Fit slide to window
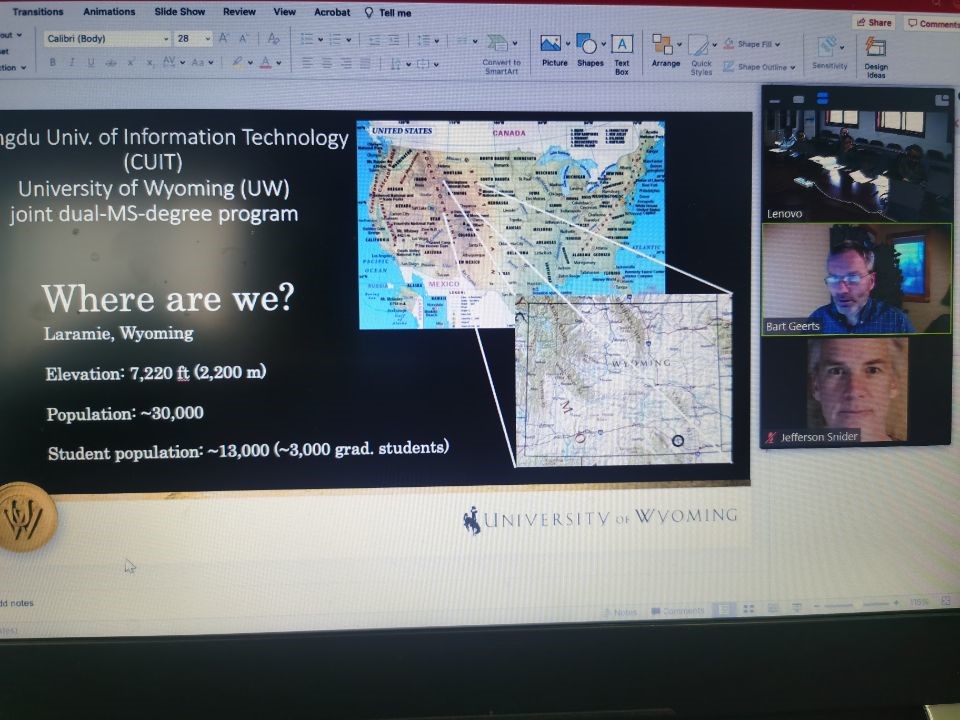 946,601
